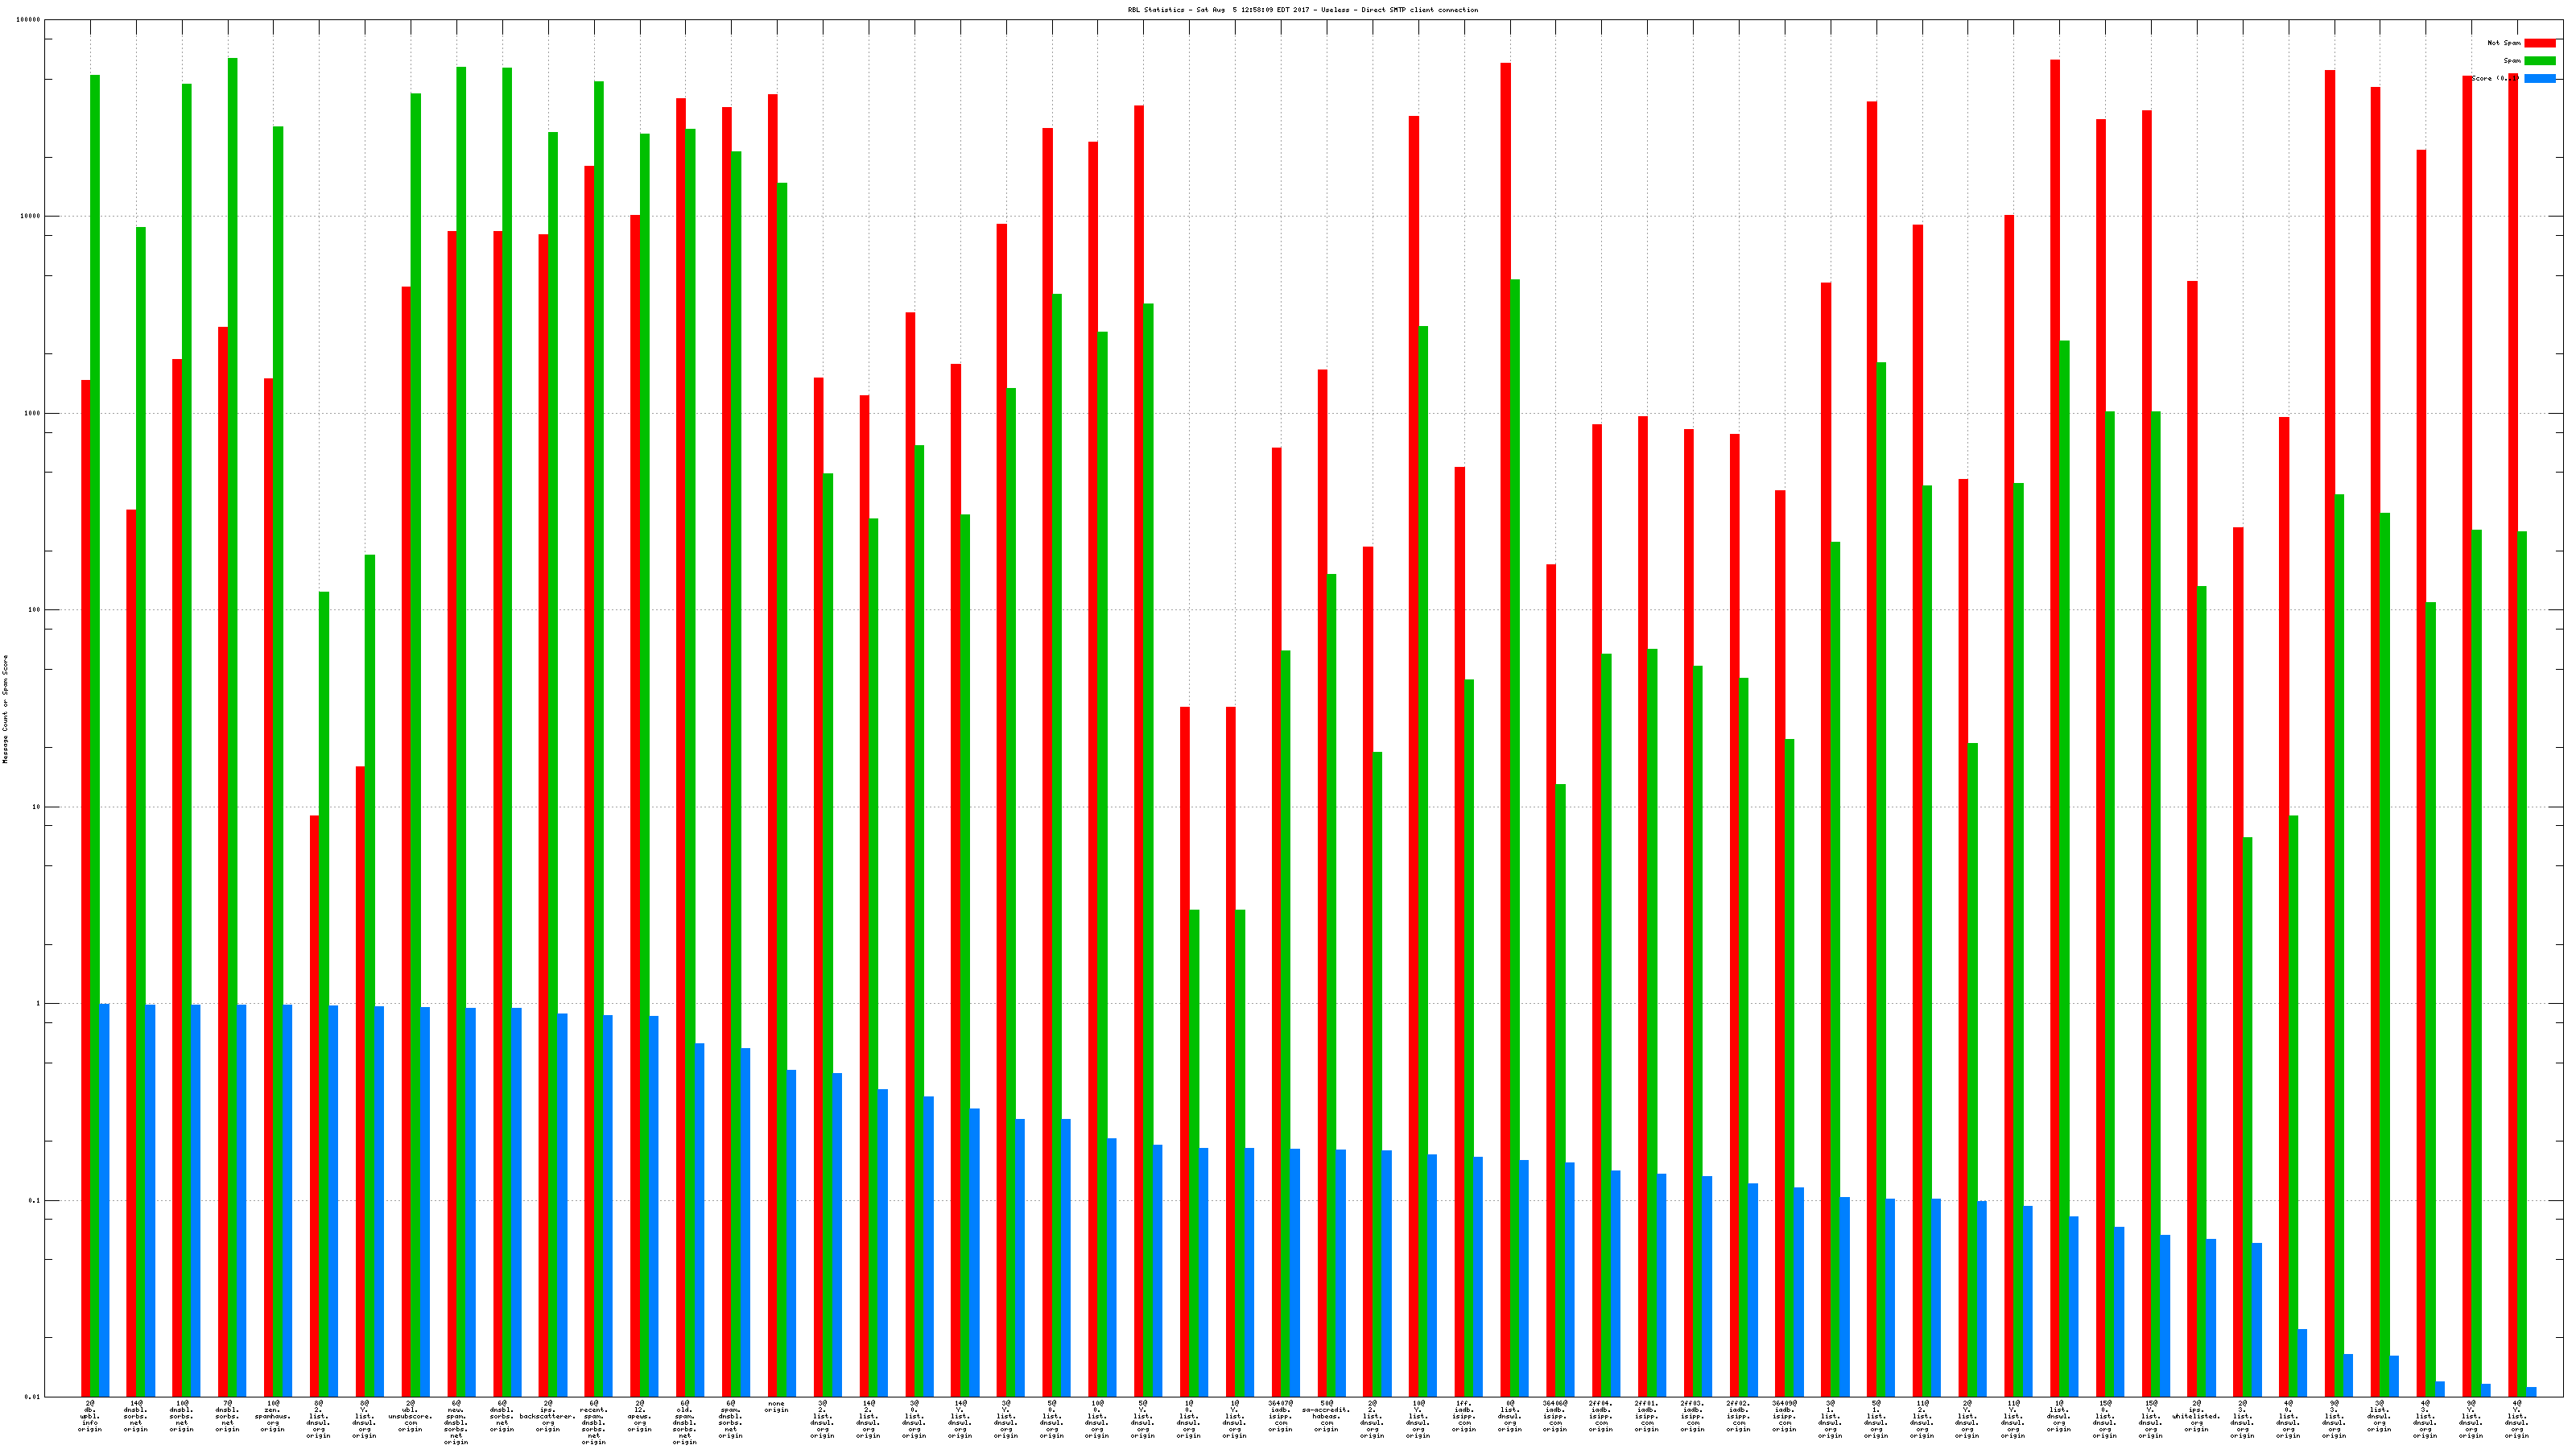Click the blue score bar above 'none origin'

coord(792,1232)
